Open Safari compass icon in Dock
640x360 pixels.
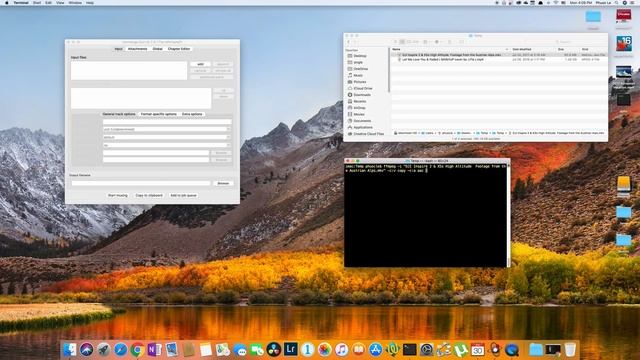tap(120, 350)
